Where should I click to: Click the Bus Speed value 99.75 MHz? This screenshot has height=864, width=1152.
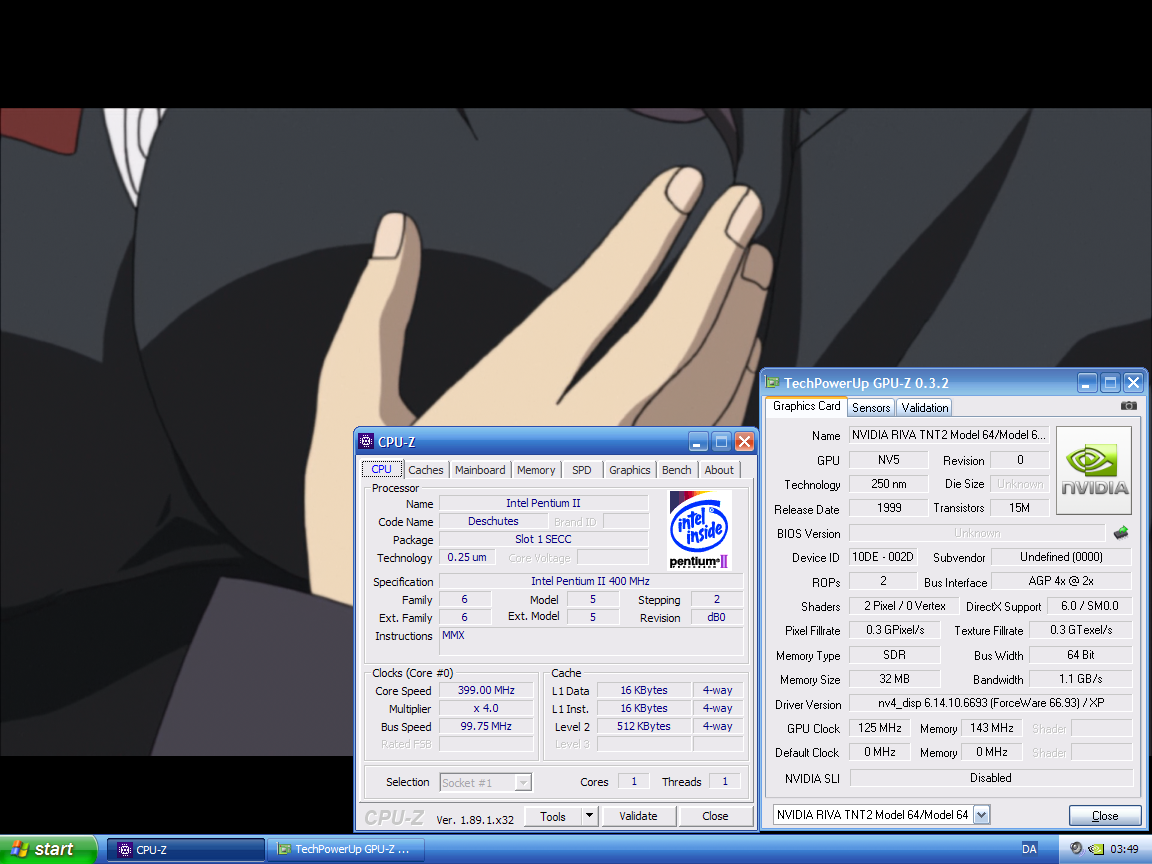(x=486, y=726)
